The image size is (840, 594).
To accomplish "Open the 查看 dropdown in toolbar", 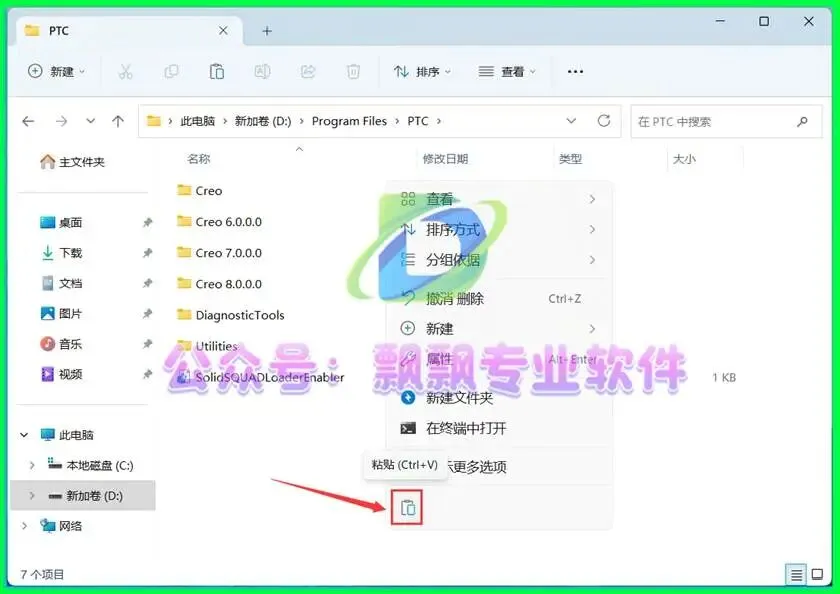I will tap(507, 71).
